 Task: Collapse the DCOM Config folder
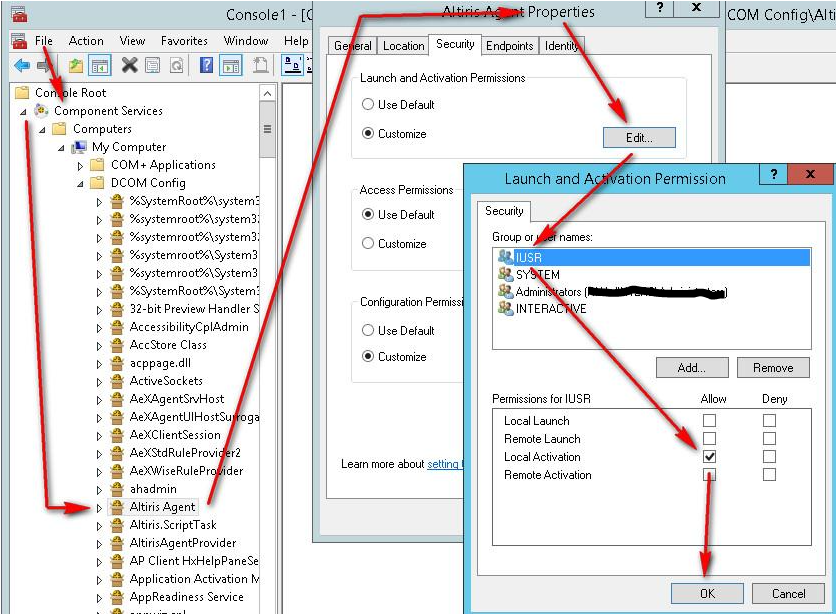(x=80, y=183)
